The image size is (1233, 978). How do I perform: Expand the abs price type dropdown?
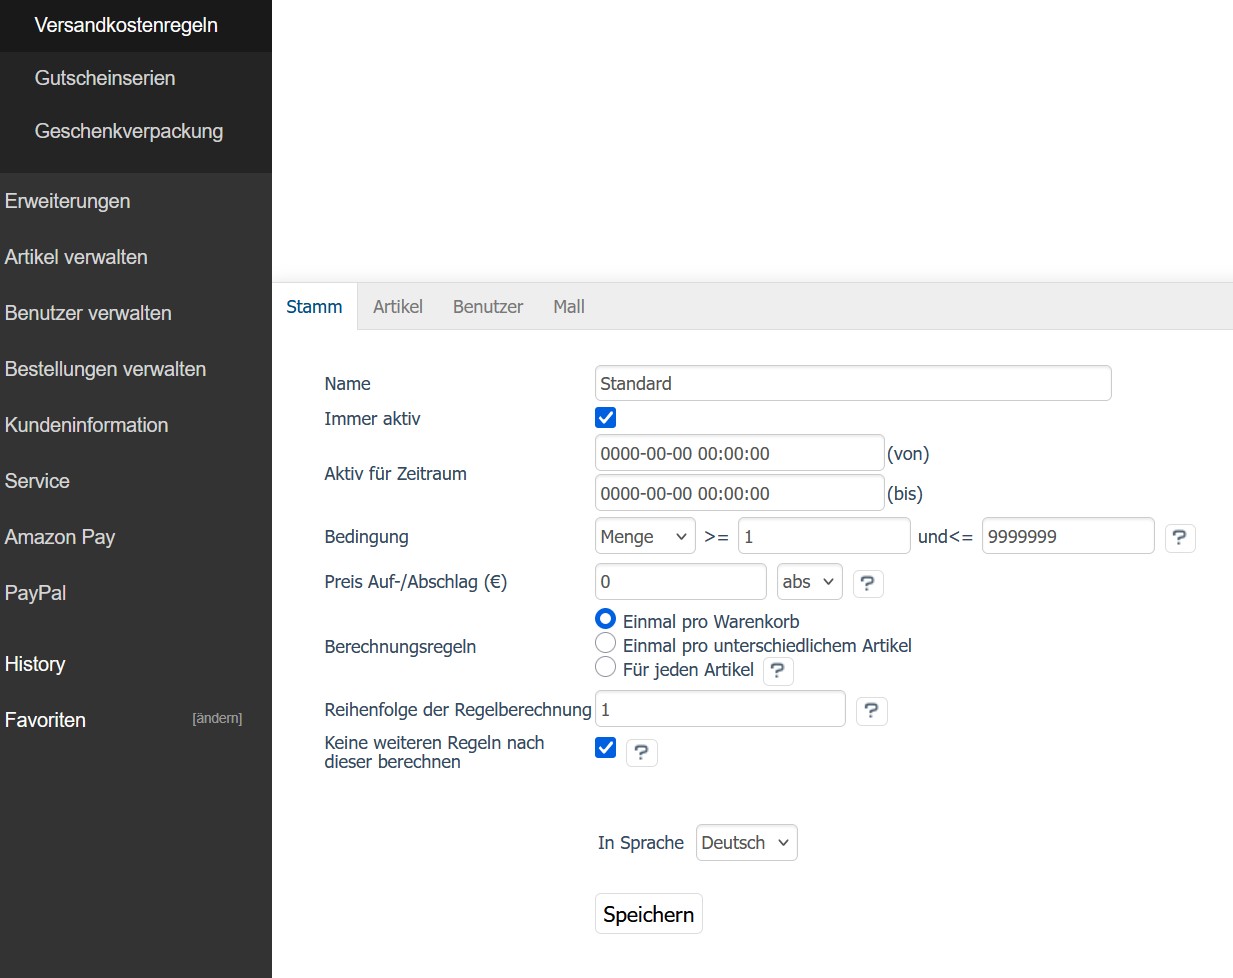(808, 582)
